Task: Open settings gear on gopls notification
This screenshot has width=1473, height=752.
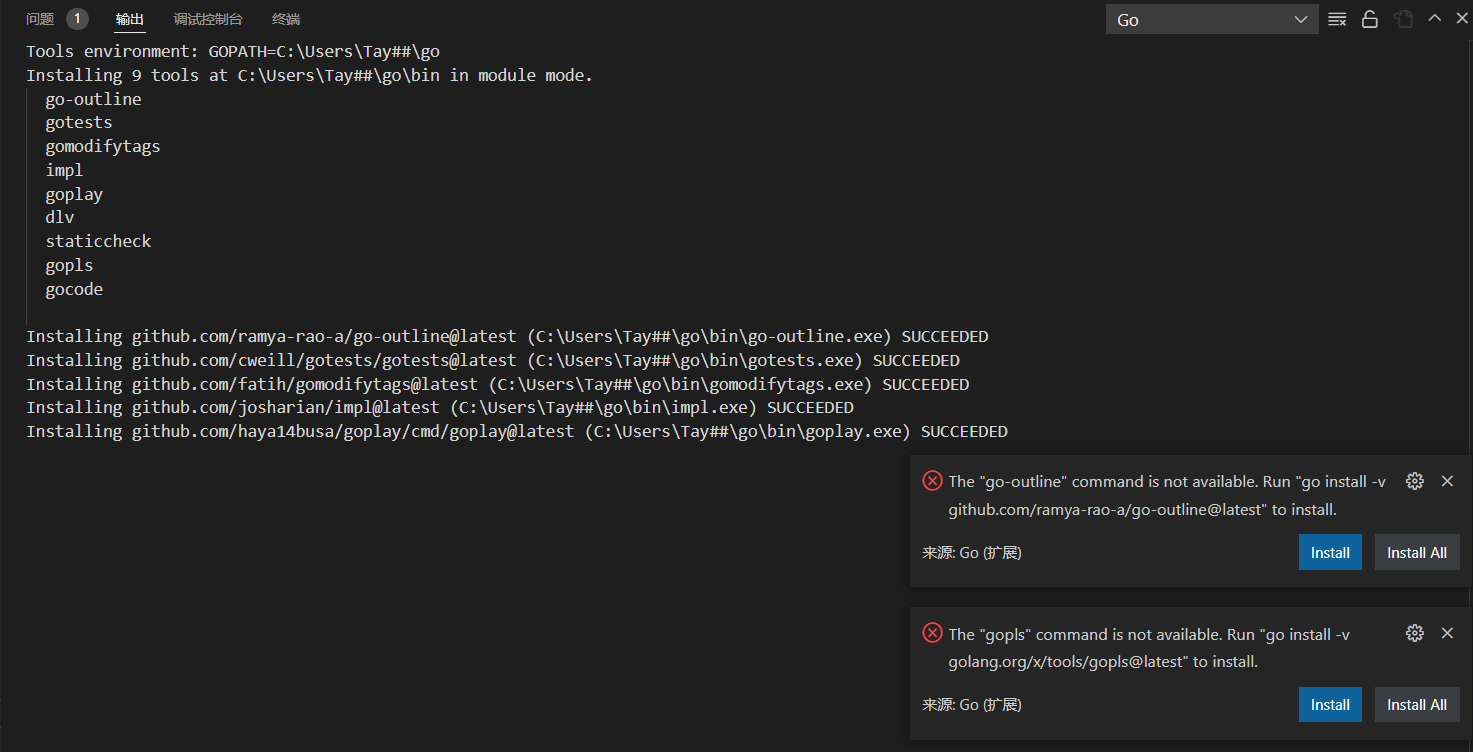Action: [x=1414, y=633]
